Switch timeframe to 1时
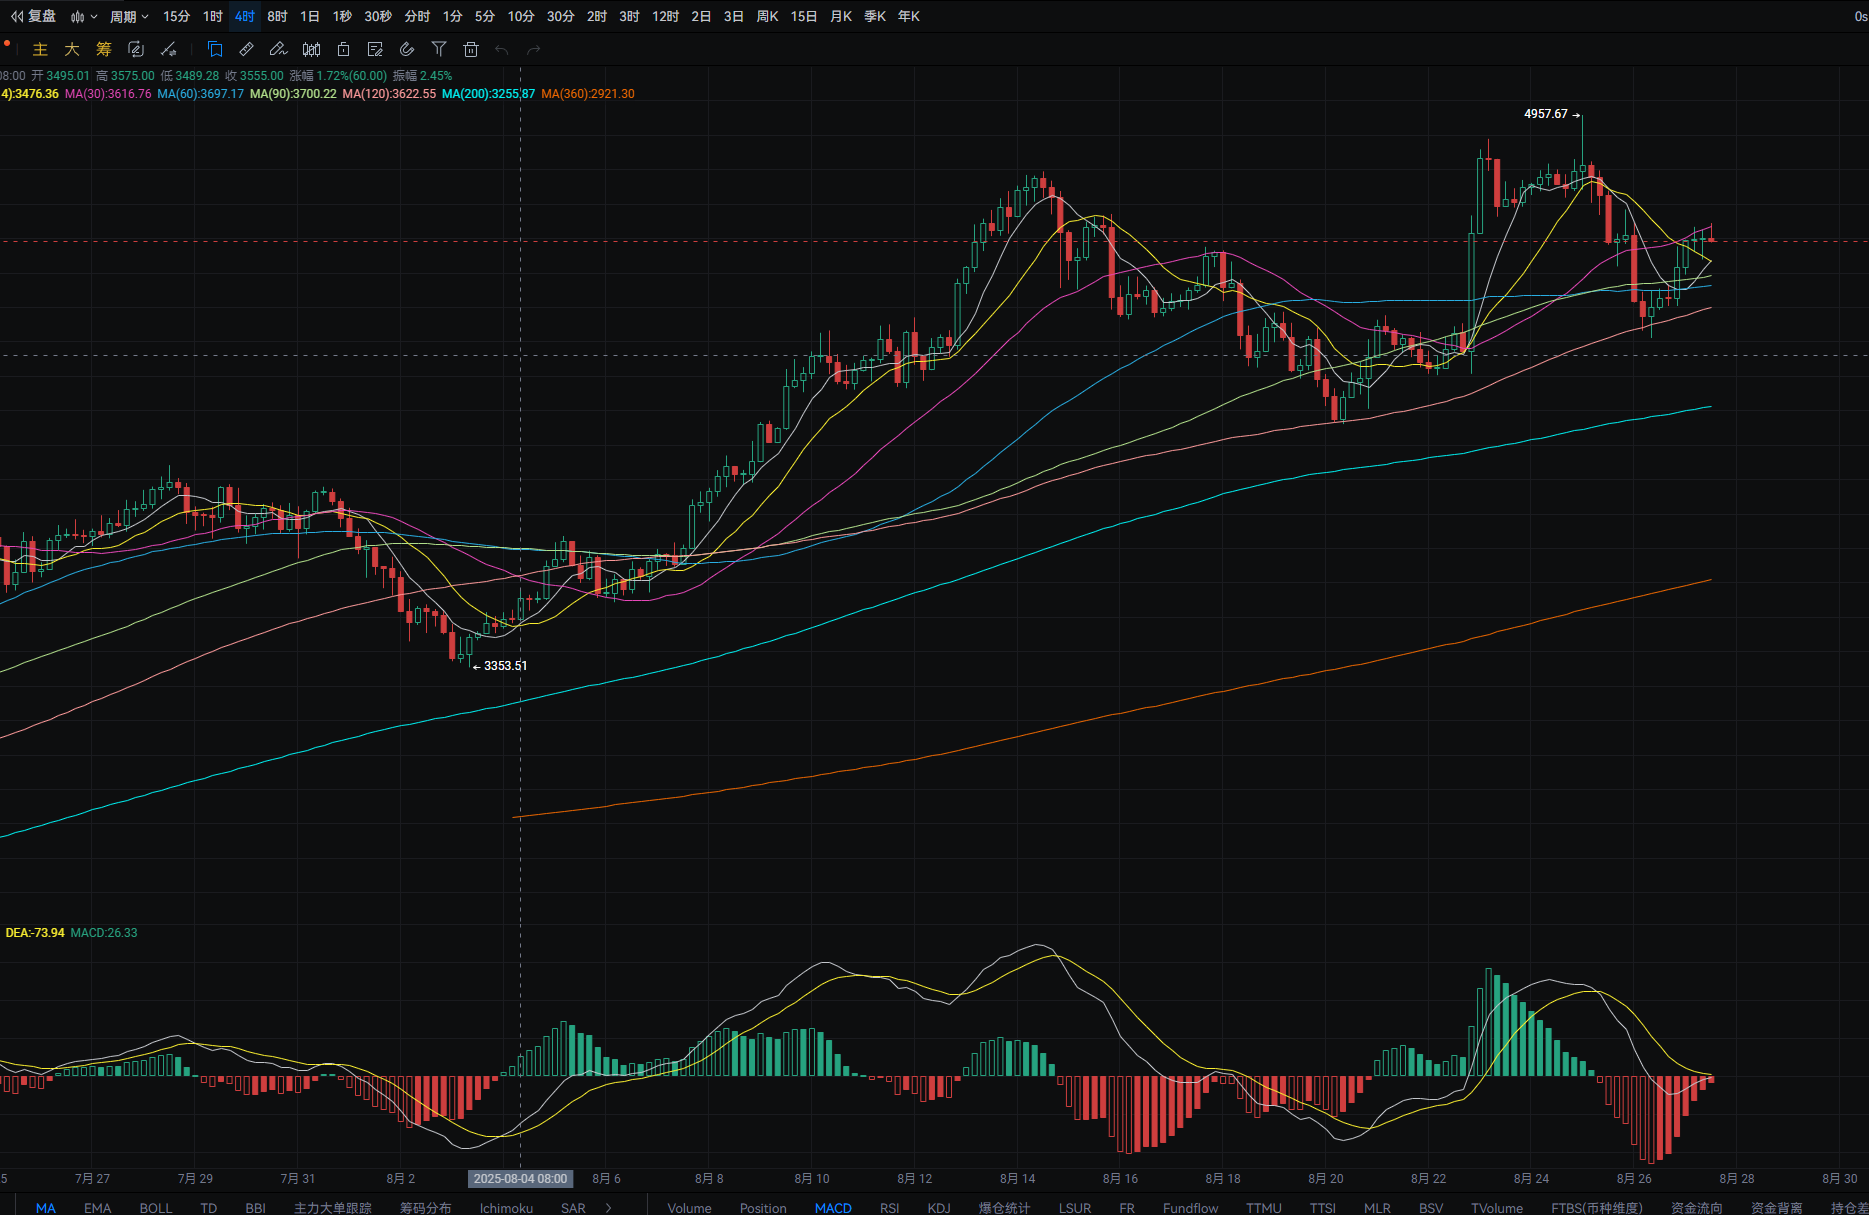This screenshot has height=1215, width=1869. pyautogui.click(x=212, y=16)
